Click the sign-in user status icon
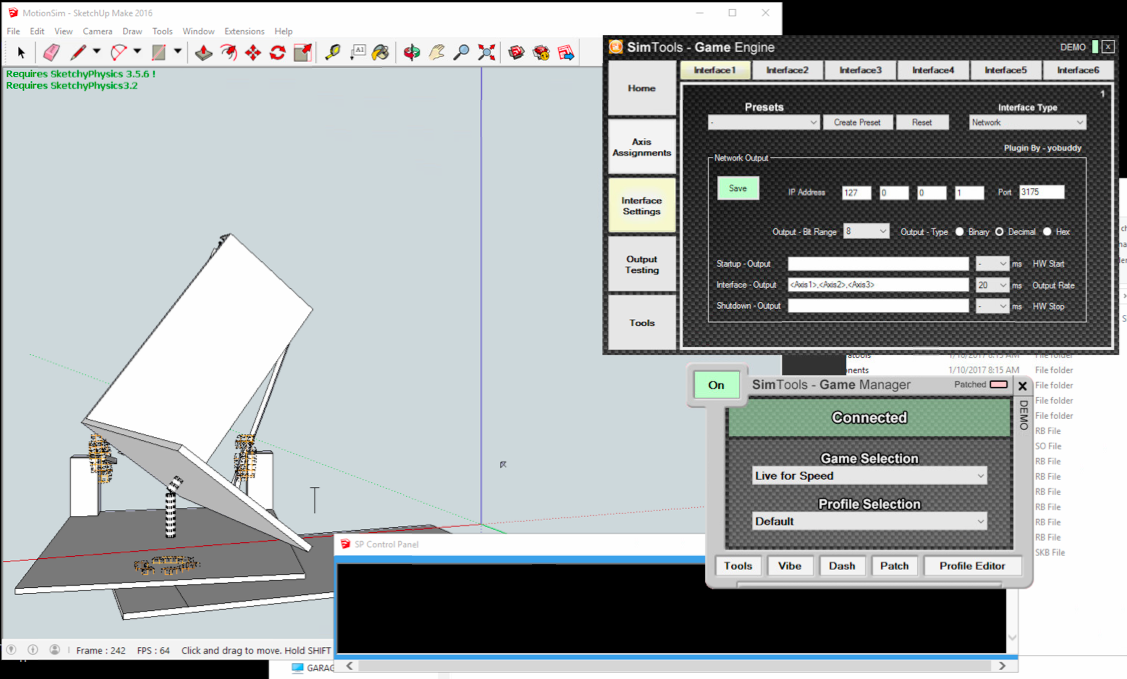Image resolution: width=1127 pixels, height=679 pixels. (55, 650)
